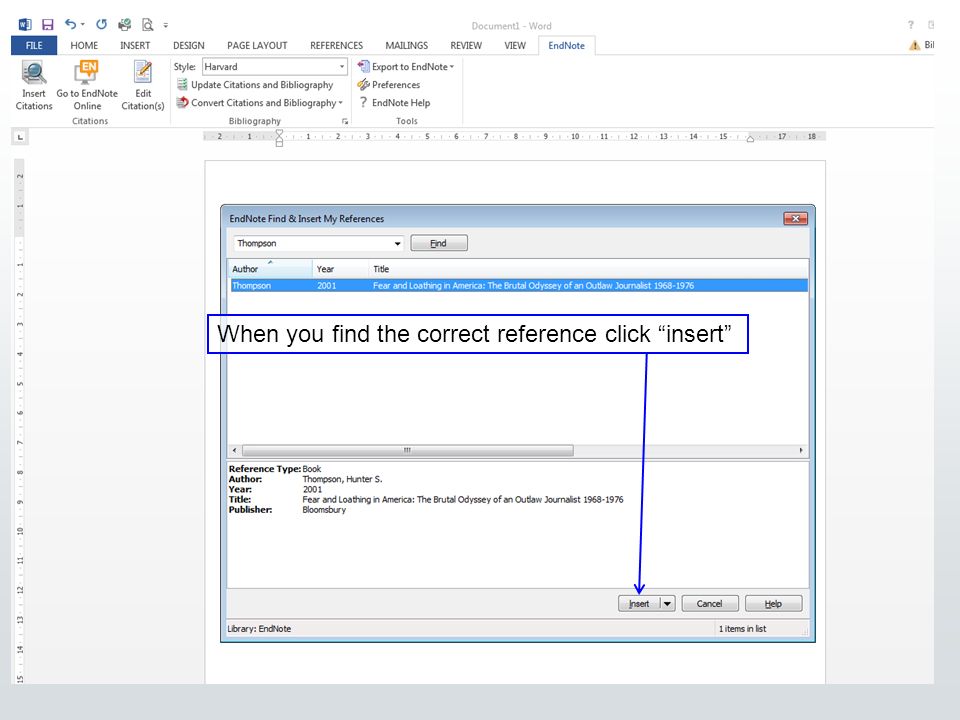The image size is (960, 720).
Task: Switch to the INSERT tab
Action: point(135,45)
